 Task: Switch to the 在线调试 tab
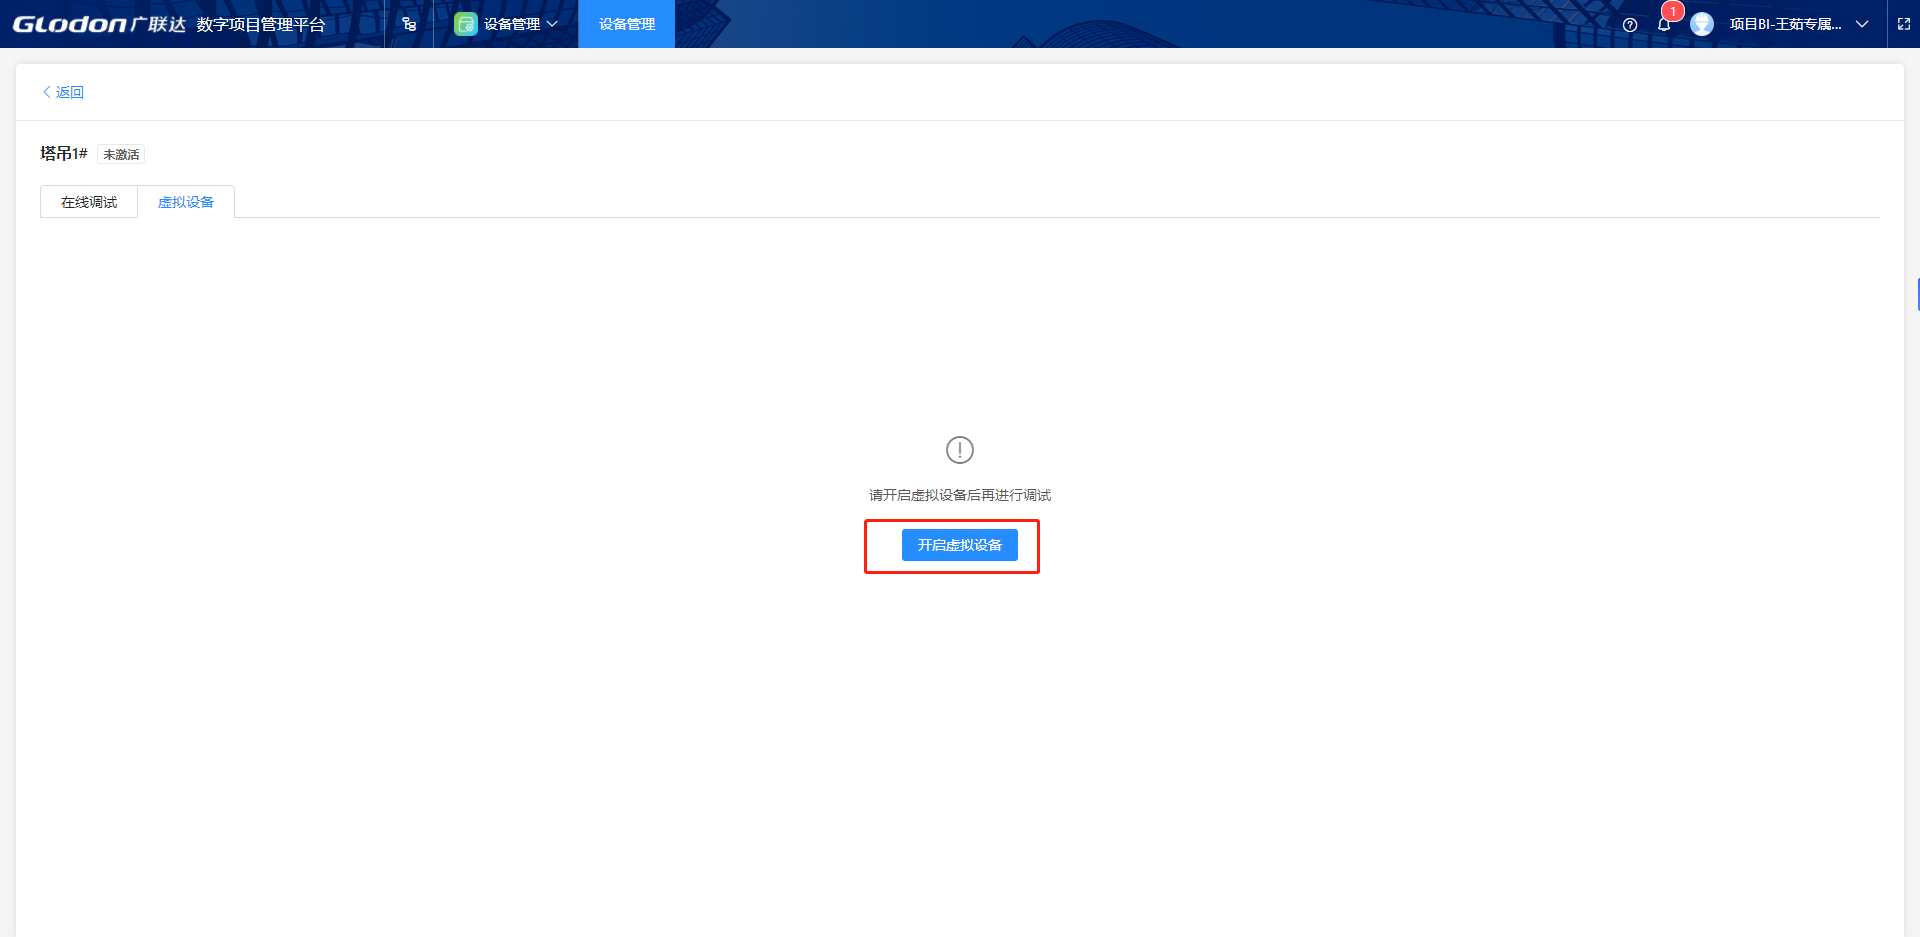click(x=89, y=202)
